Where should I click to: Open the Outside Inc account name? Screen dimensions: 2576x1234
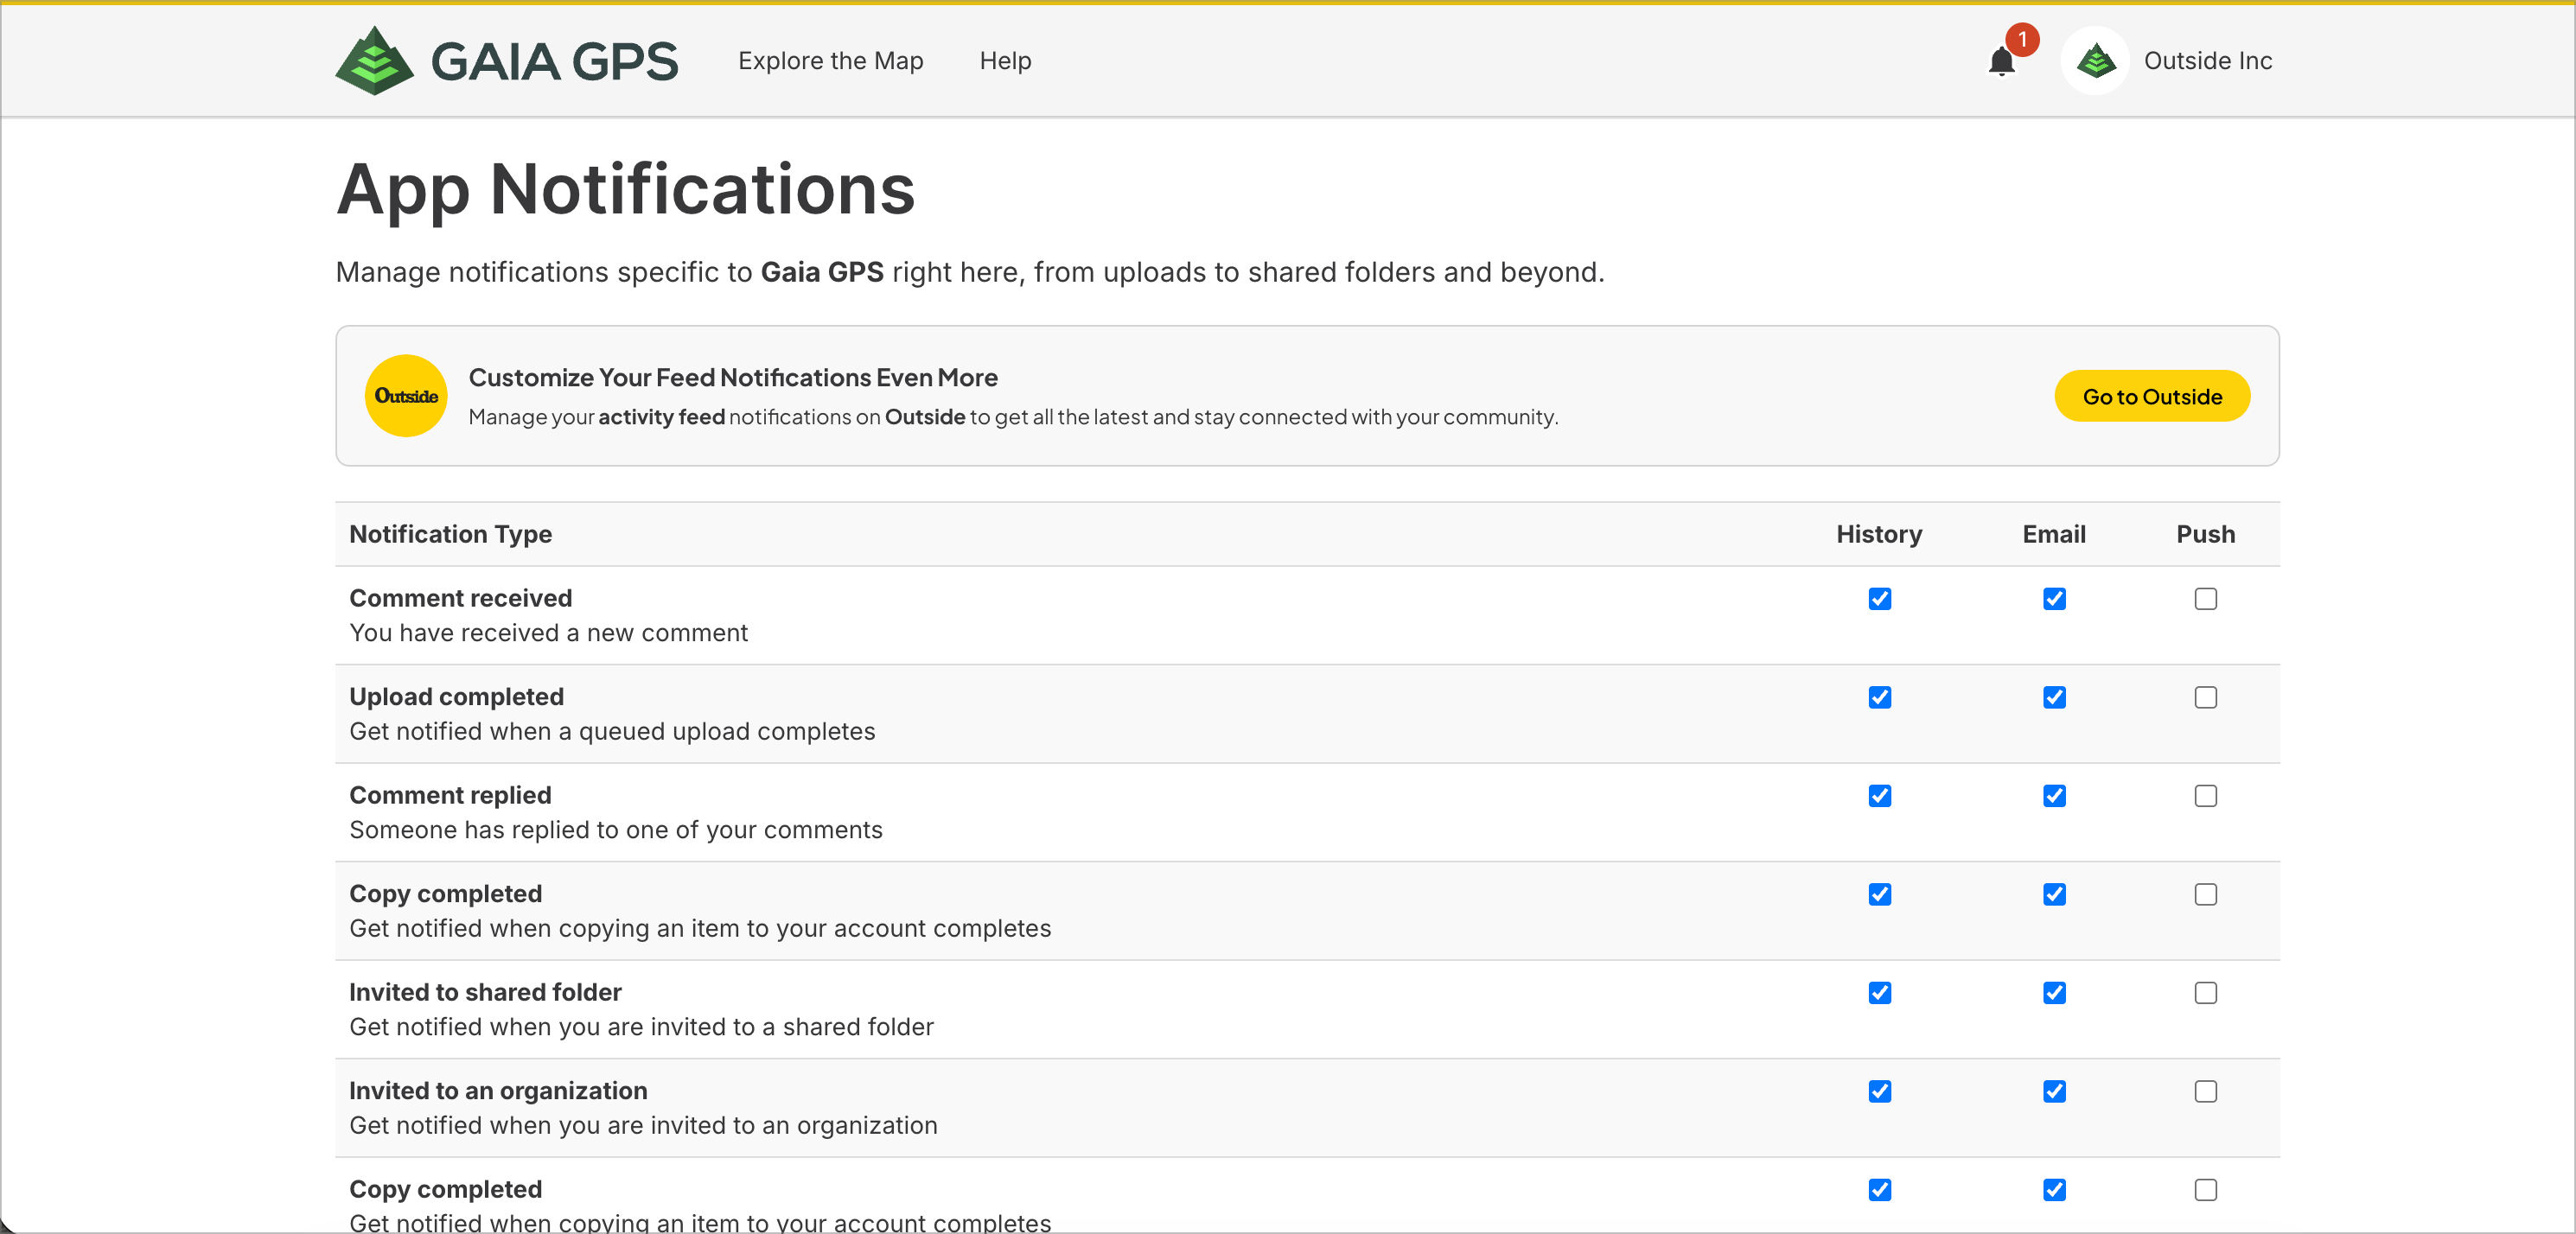tap(2208, 61)
